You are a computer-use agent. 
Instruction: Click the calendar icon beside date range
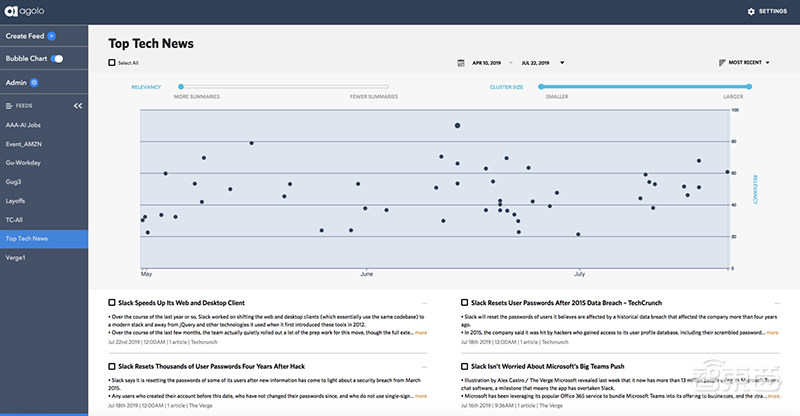click(461, 62)
